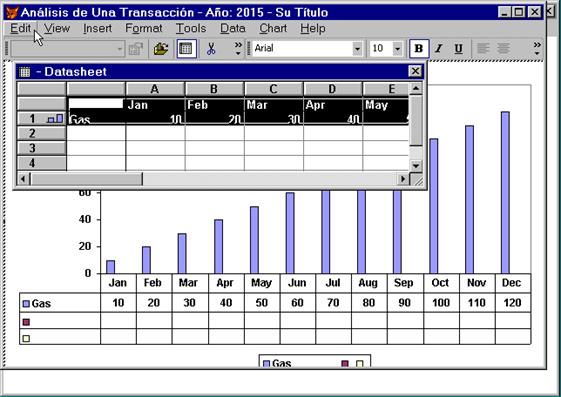This screenshot has width=561, height=397.
Task: Expand more formatting toolbar buttons chevron
Action: coord(537,49)
